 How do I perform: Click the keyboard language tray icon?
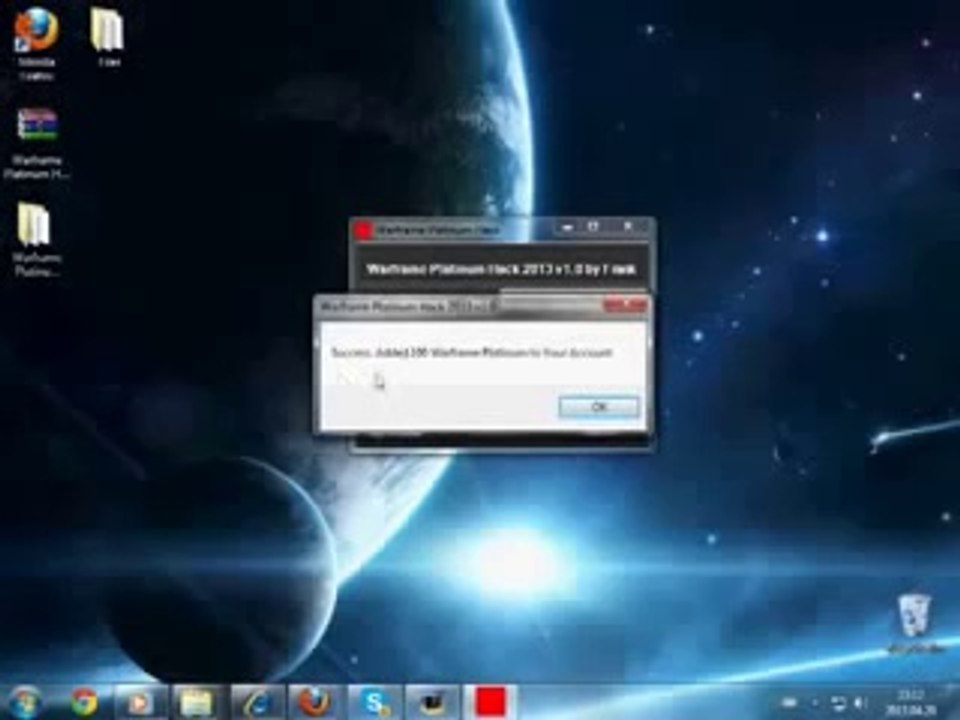(x=790, y=703)
